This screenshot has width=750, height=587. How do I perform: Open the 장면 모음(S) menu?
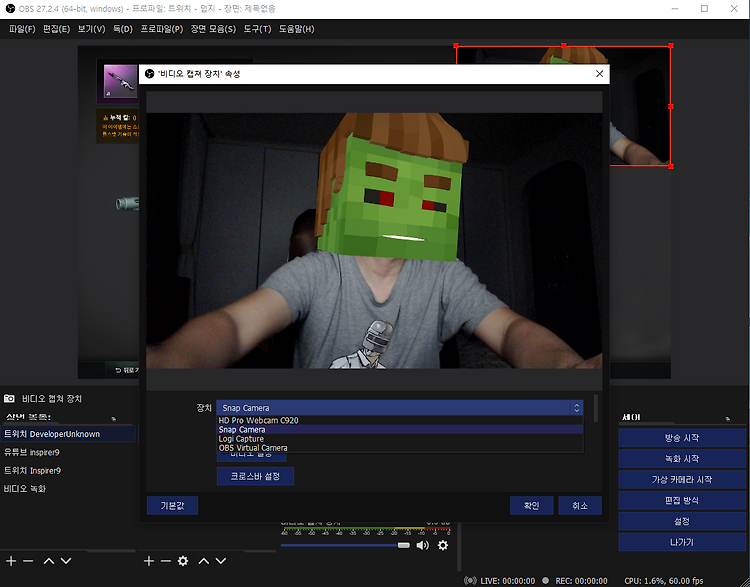tap(213, 29)
